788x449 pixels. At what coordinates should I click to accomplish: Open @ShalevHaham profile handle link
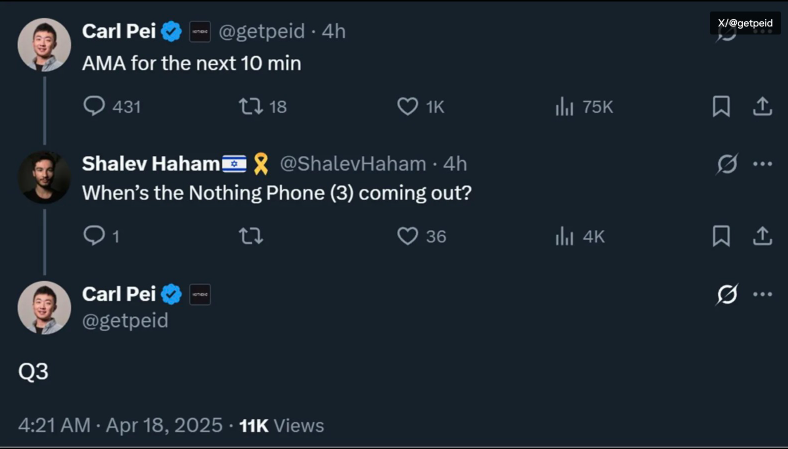tap(352, 163)
